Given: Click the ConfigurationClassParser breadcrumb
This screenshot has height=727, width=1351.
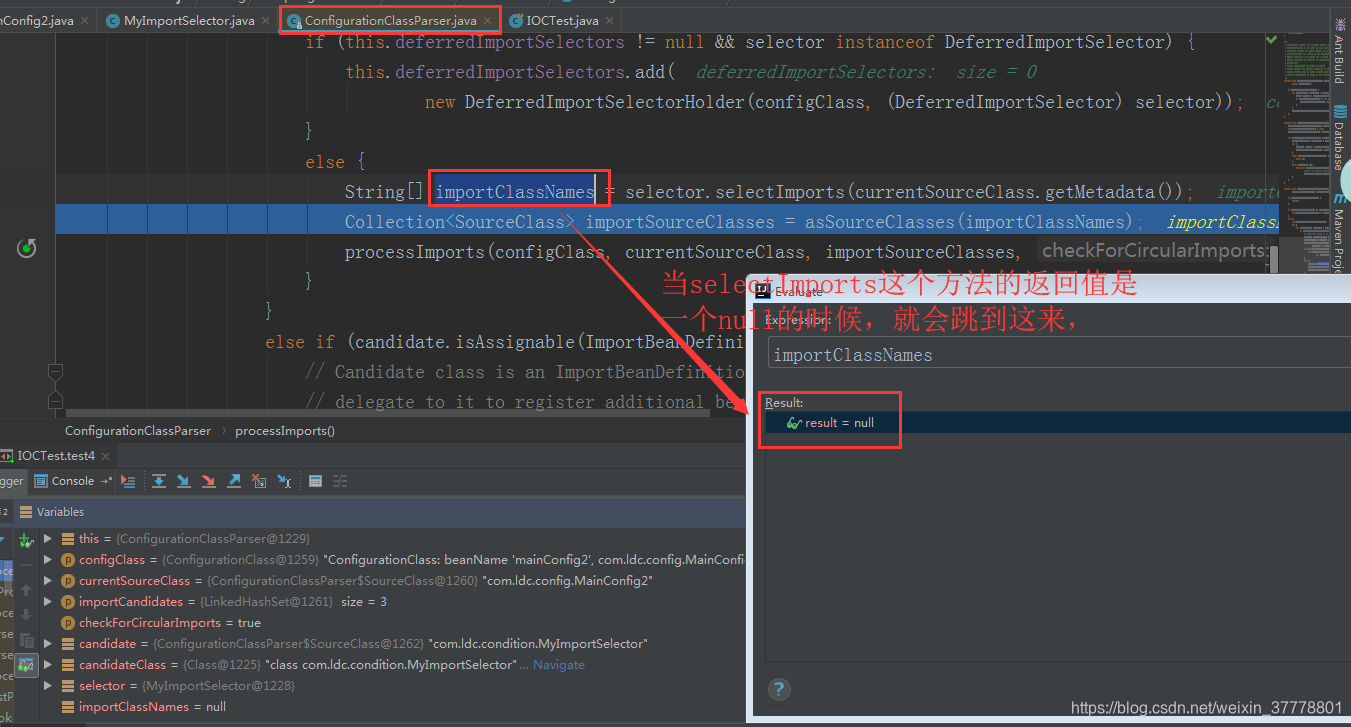Looking at the screenshot, I should (x=138, y=431).
